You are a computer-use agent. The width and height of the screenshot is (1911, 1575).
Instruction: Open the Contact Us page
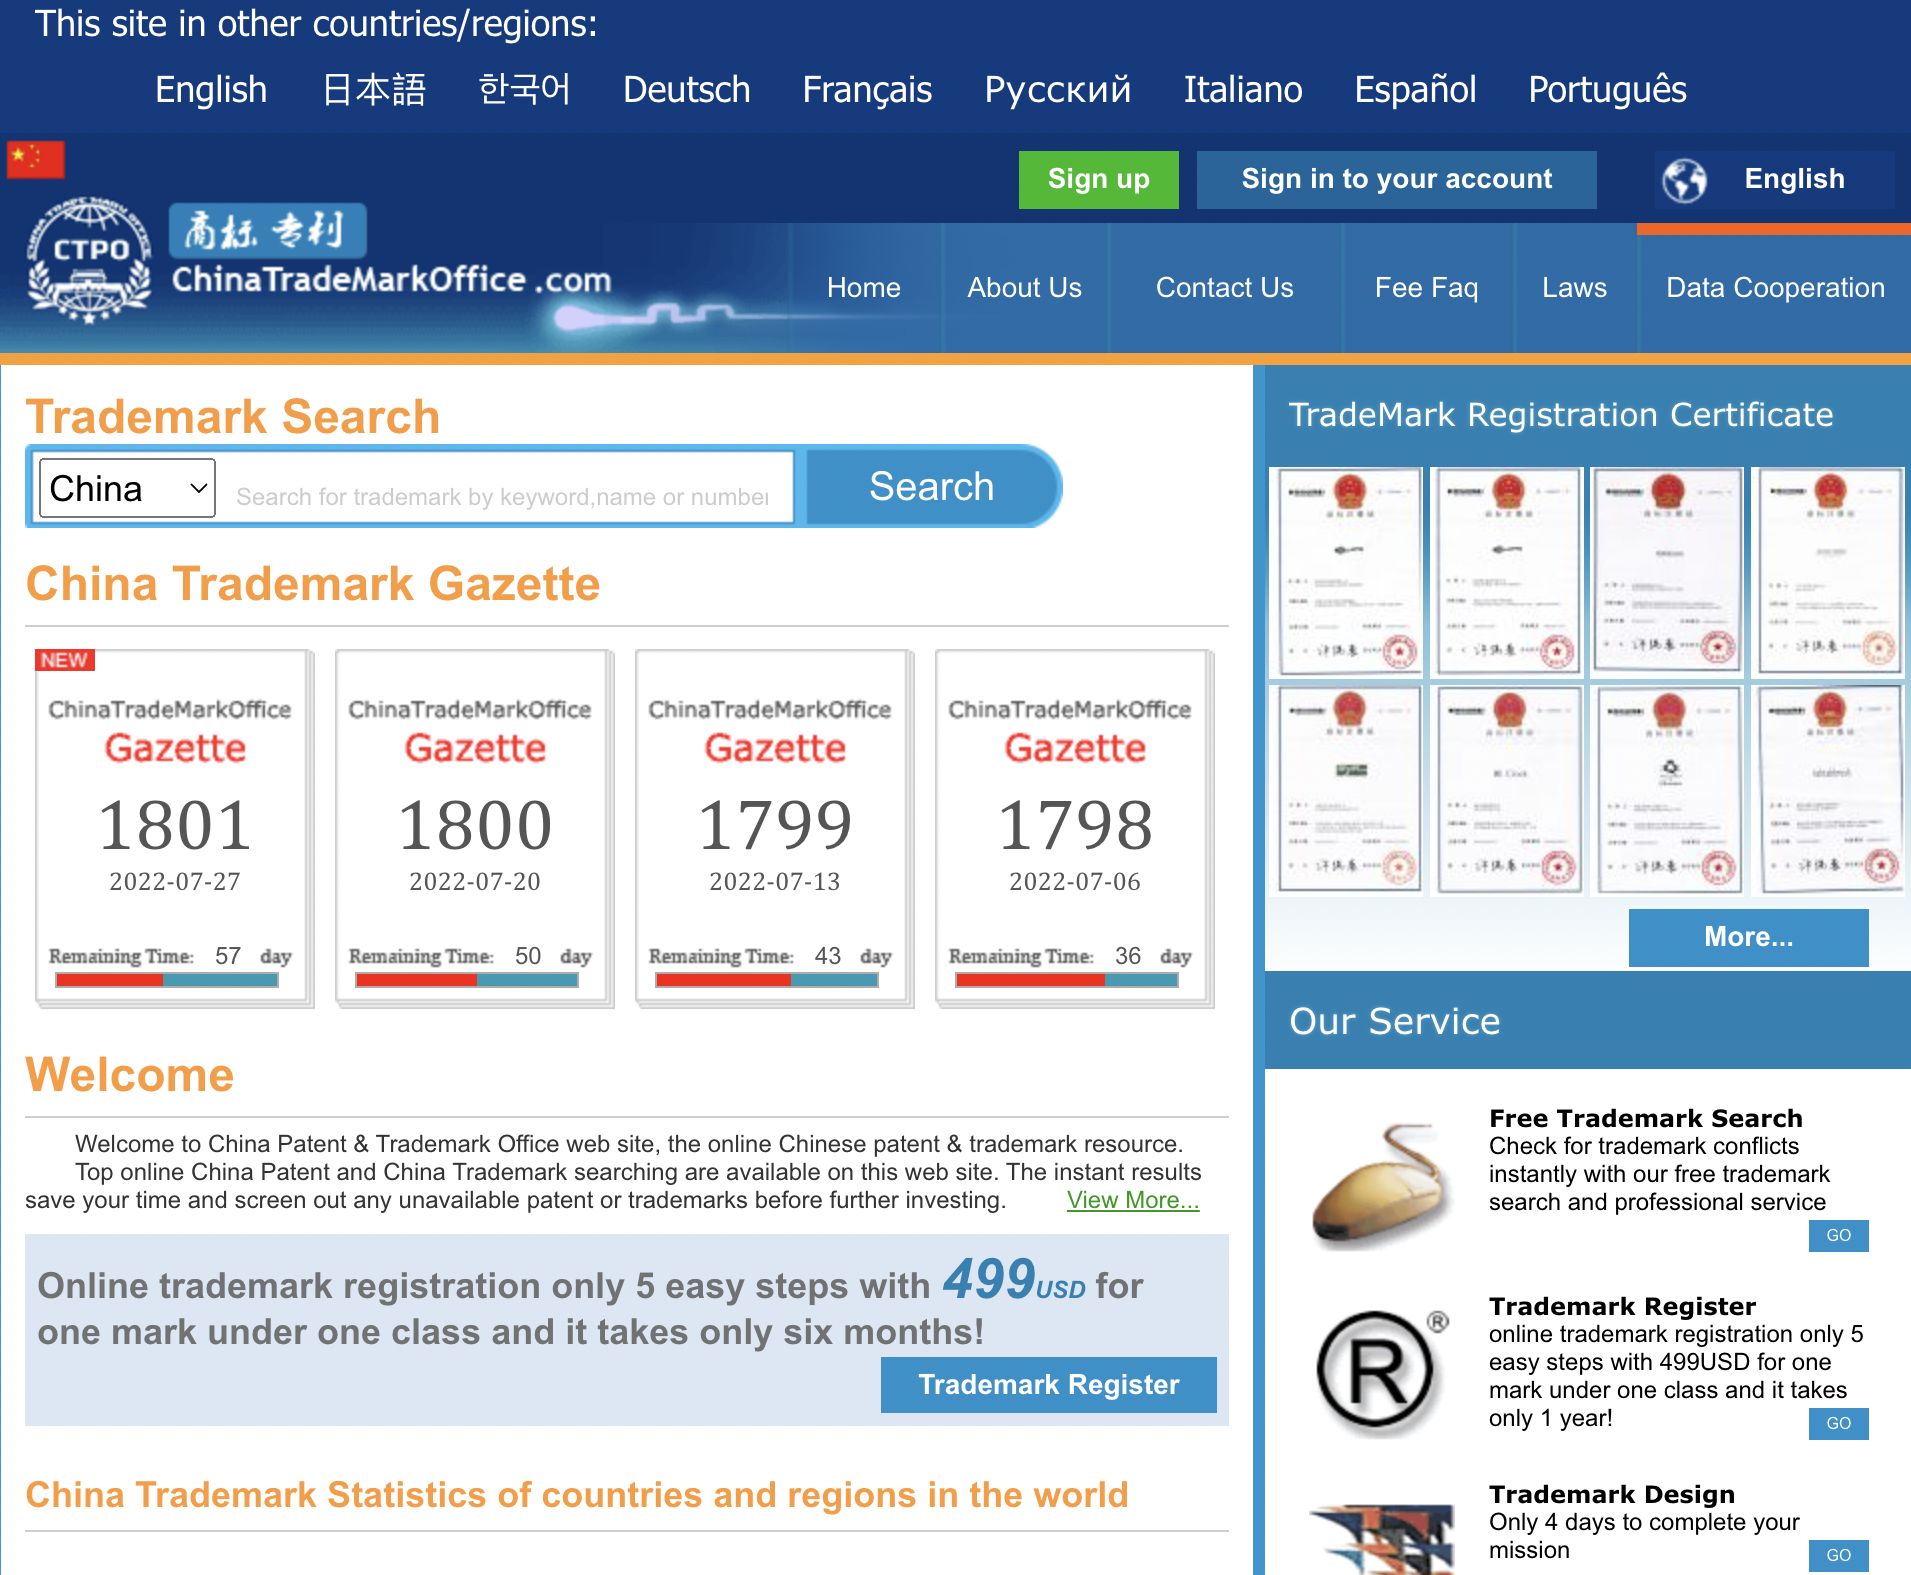pyautogui.click(x=1224, y=288)
